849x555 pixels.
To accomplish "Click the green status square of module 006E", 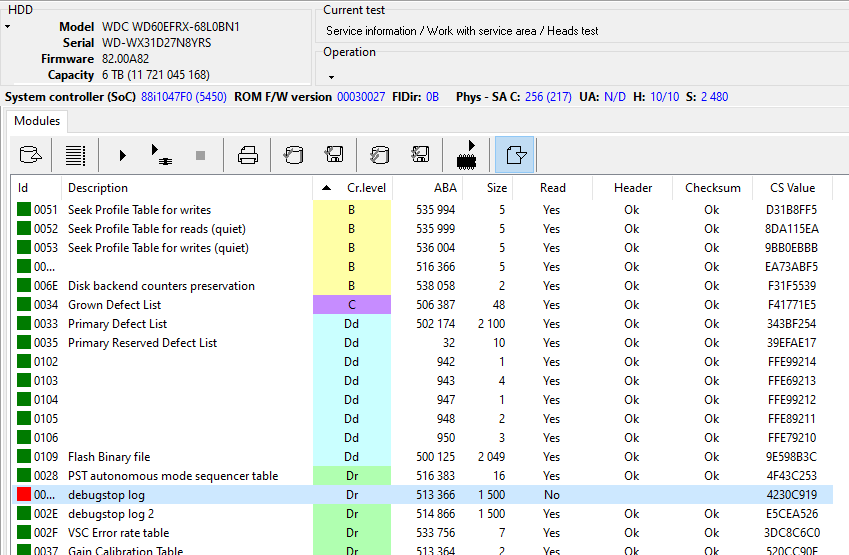I will click(24, 285).
